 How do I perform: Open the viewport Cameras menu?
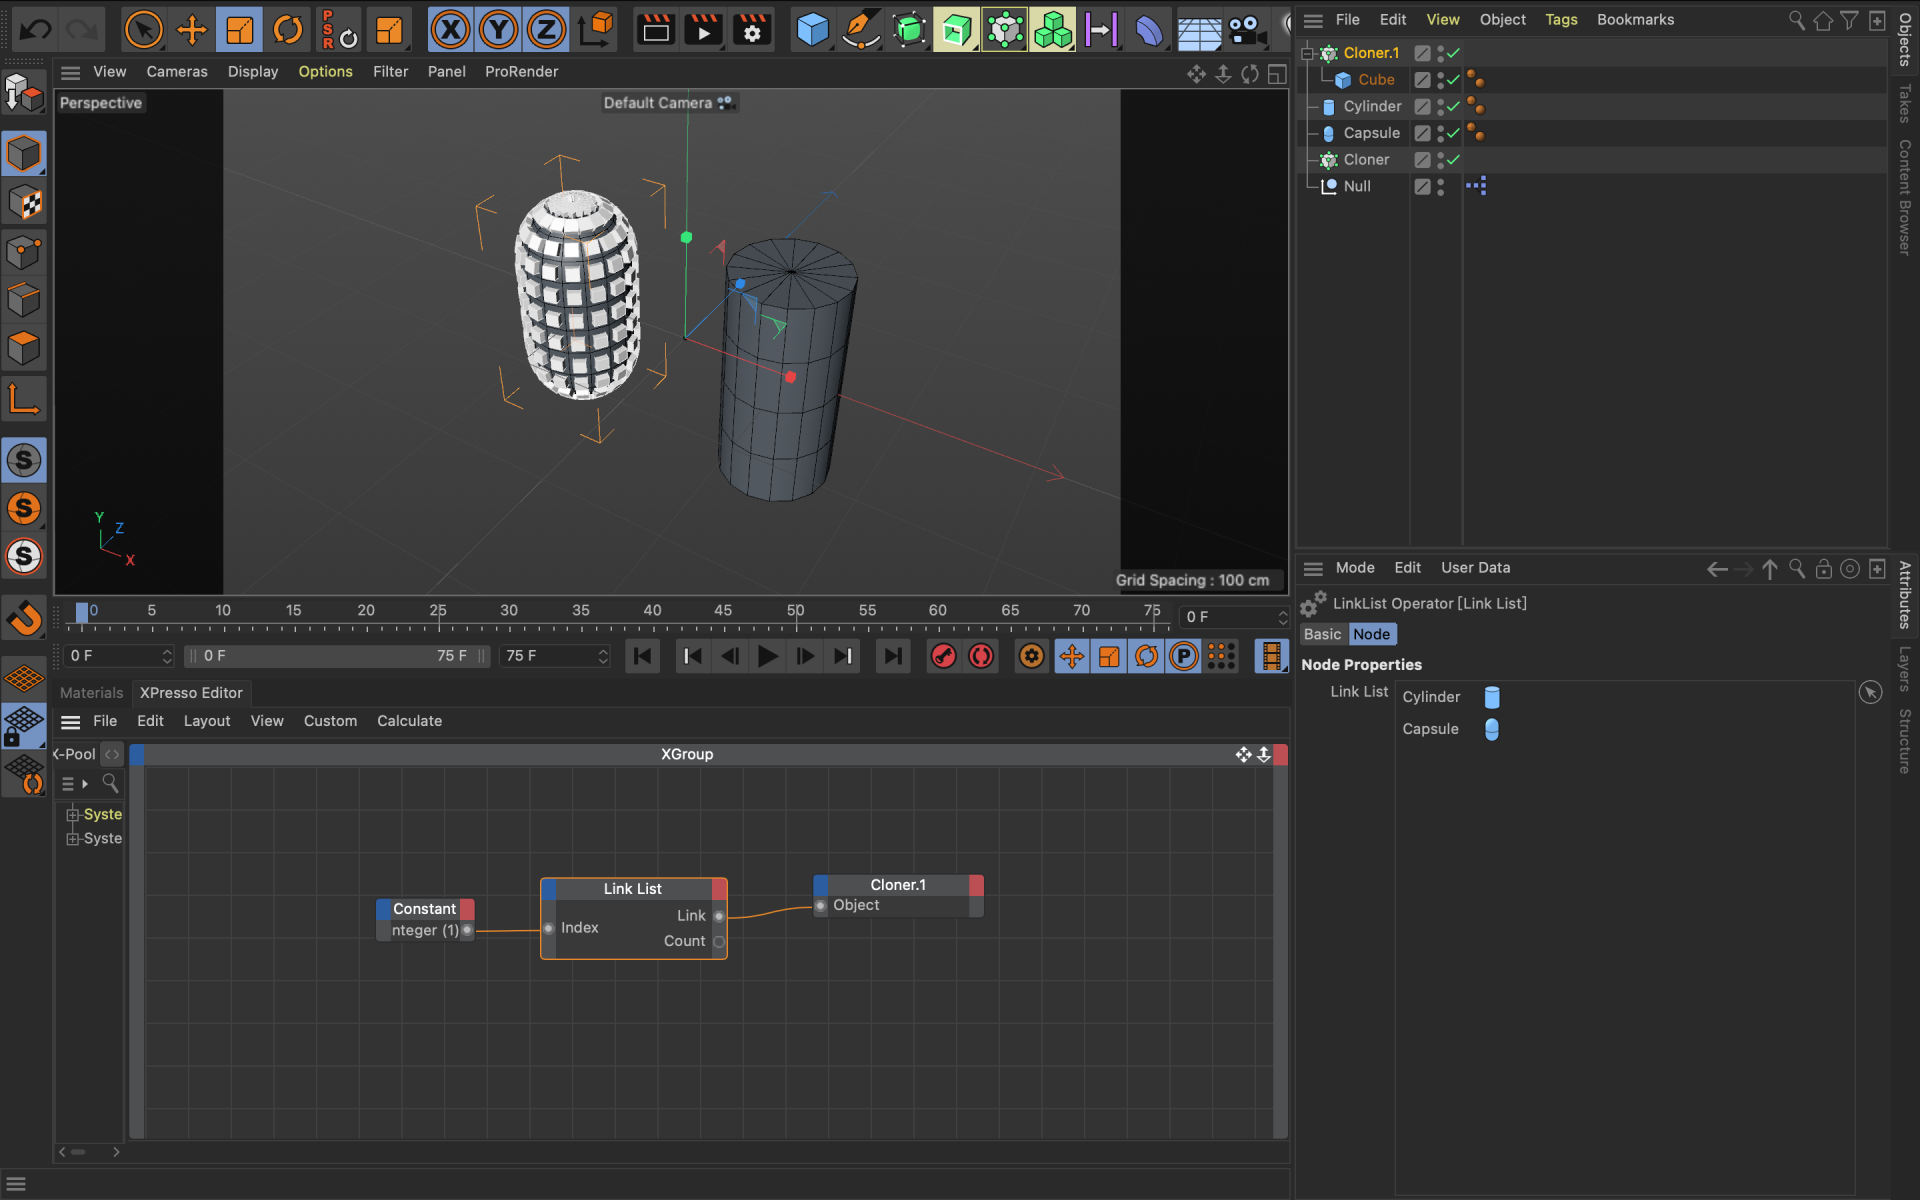(x=177, y=72)
